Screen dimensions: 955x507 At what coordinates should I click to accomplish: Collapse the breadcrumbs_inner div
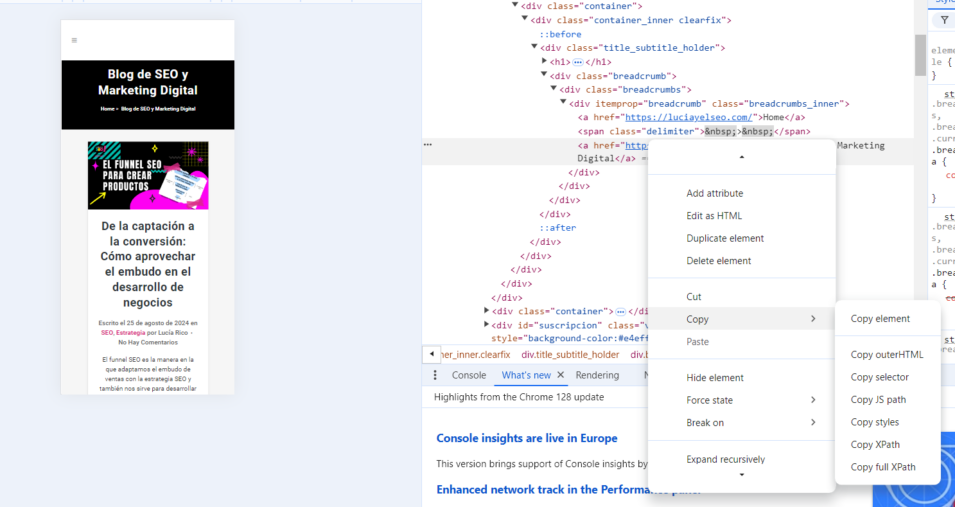[x=563, y=103]
